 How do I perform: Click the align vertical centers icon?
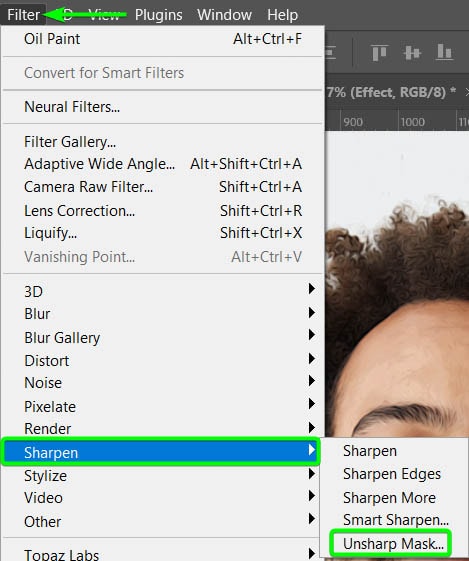412,53
